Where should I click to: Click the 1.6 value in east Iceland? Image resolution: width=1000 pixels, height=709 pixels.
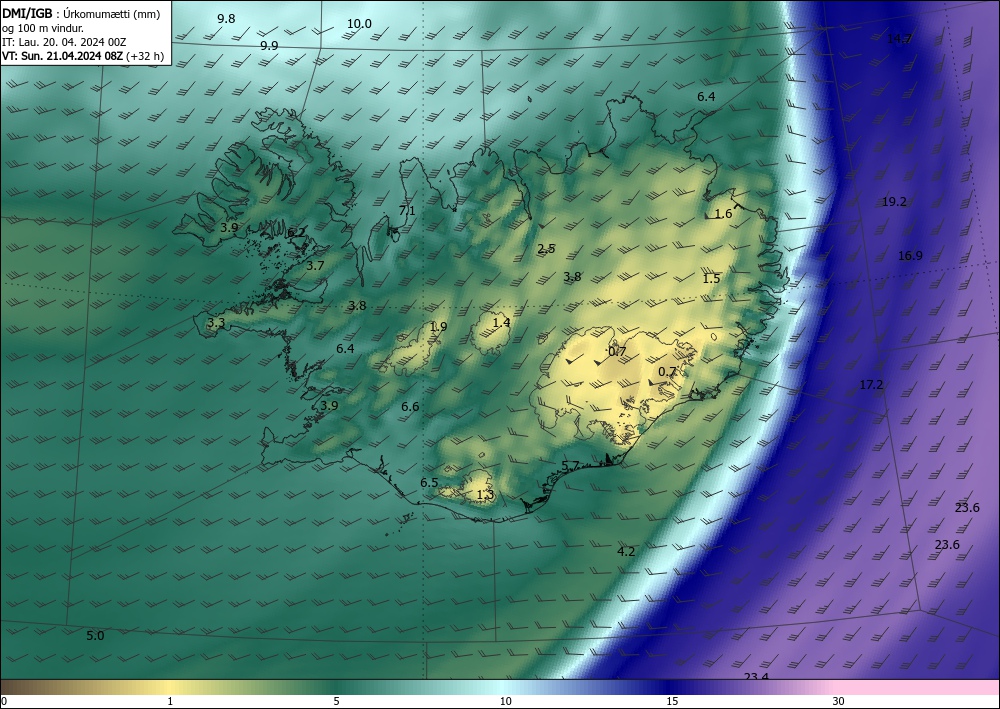click(x=723, y=214)
